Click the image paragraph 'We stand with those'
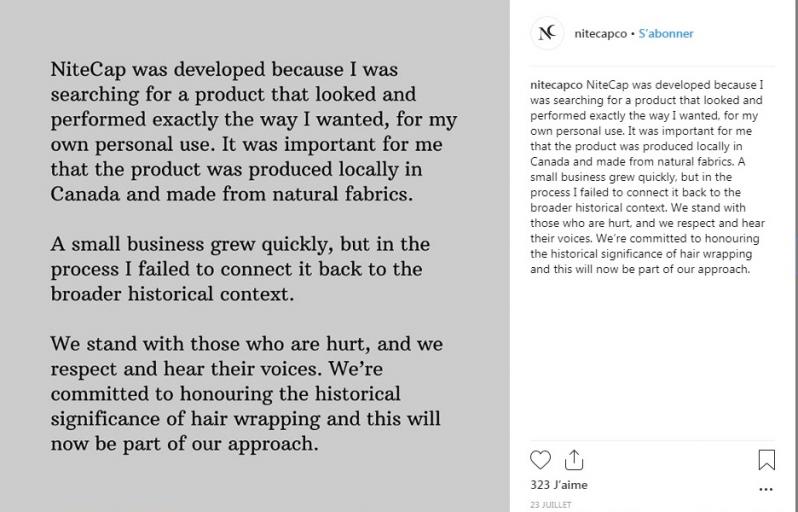798x512 pixels. point(246,393)
